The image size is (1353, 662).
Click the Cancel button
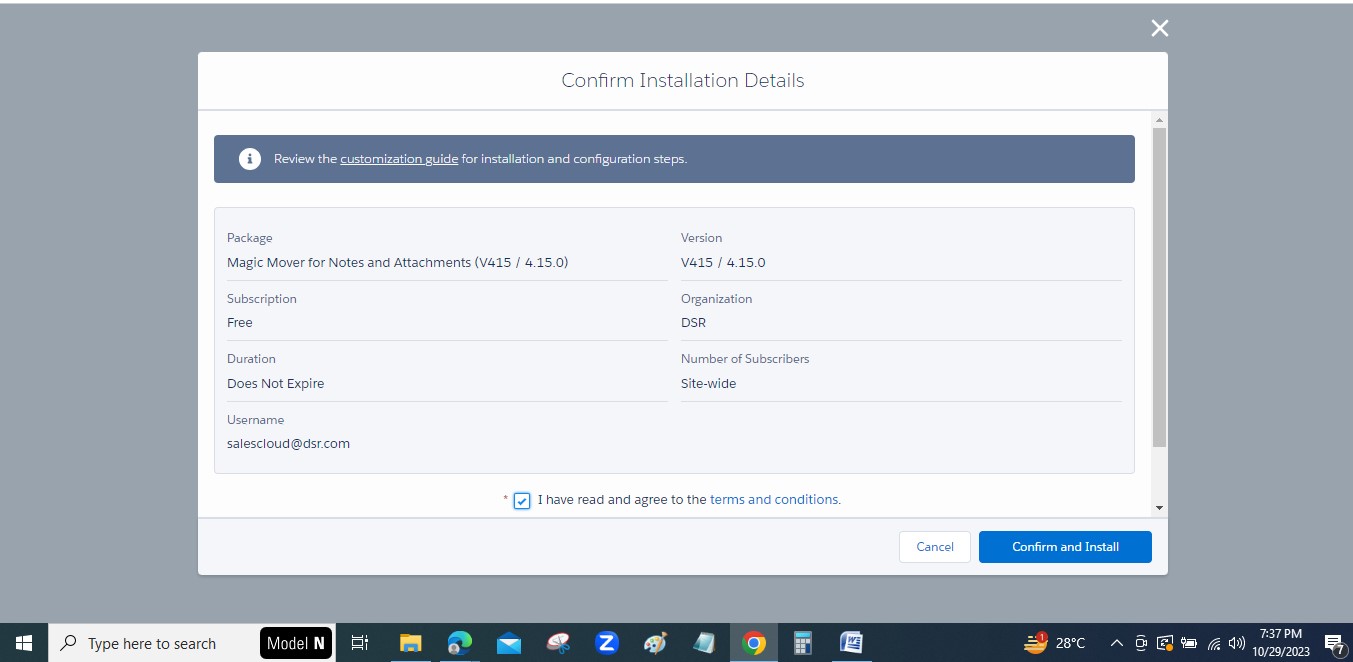pyautogui.click(x=935, y=547)
